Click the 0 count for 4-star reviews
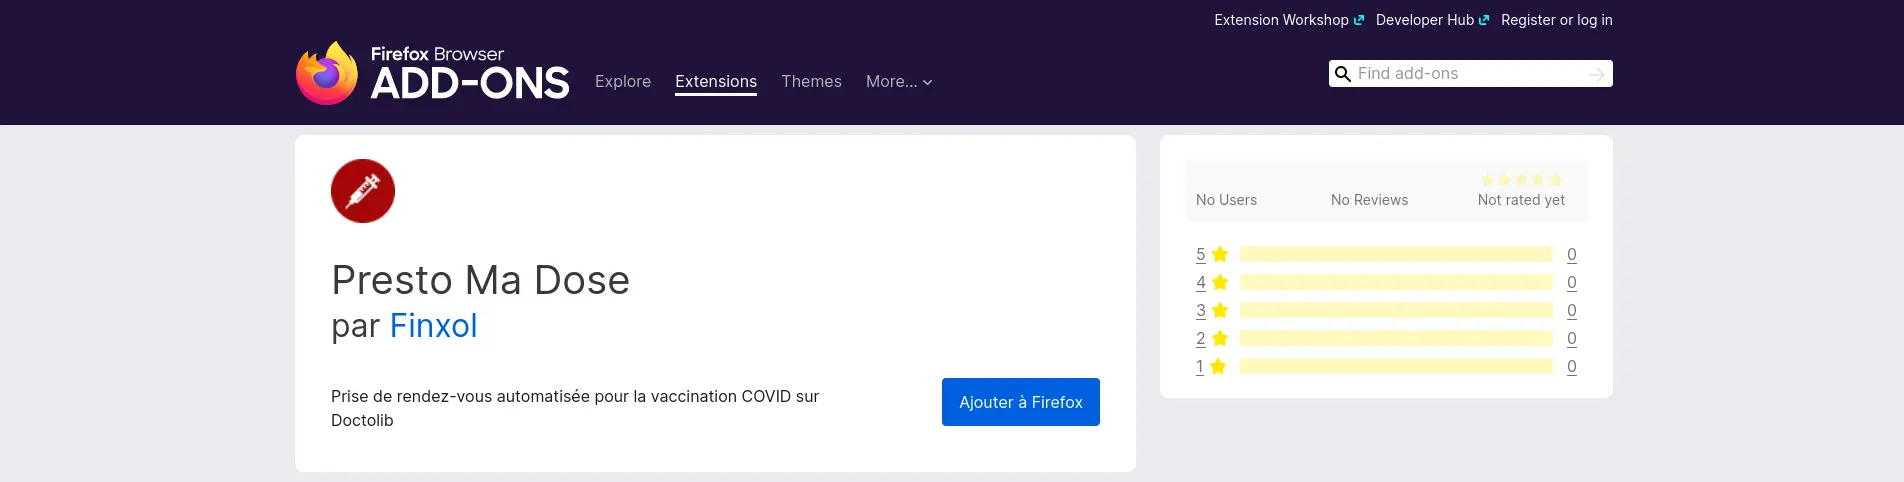This screenshot has height=482, width=1904. pos(1572,282)
